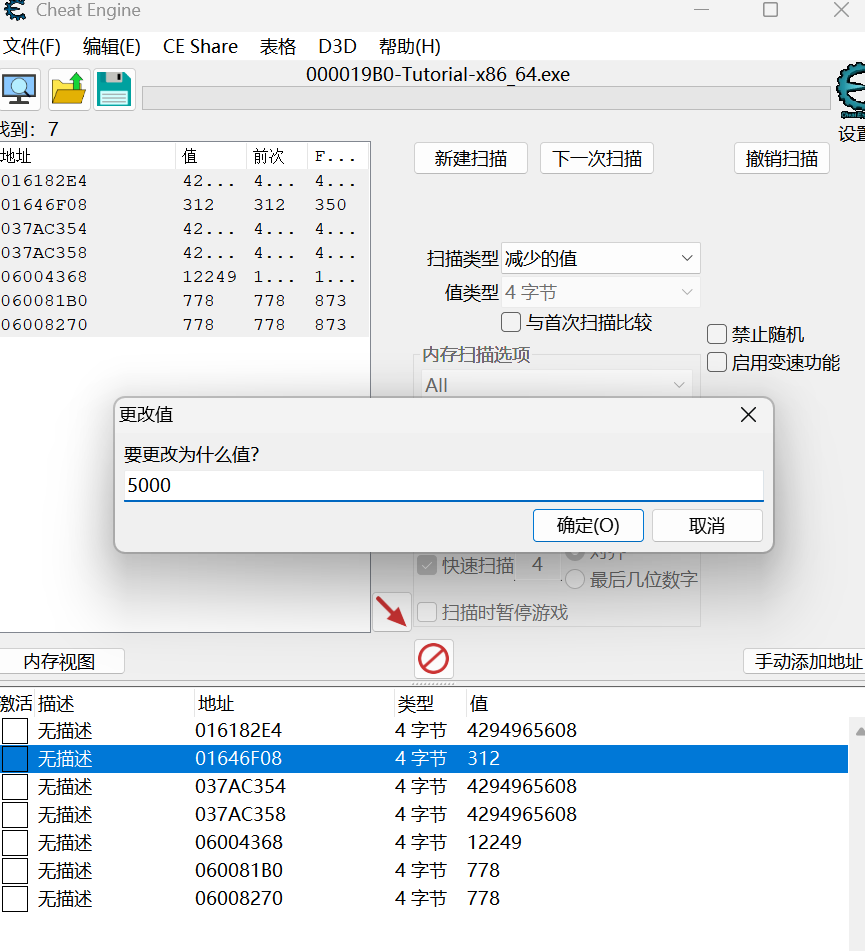Viewport: 865px width, 951px height.
Task: Open a saved cheat table via folder icon
Action: point(67,89)
